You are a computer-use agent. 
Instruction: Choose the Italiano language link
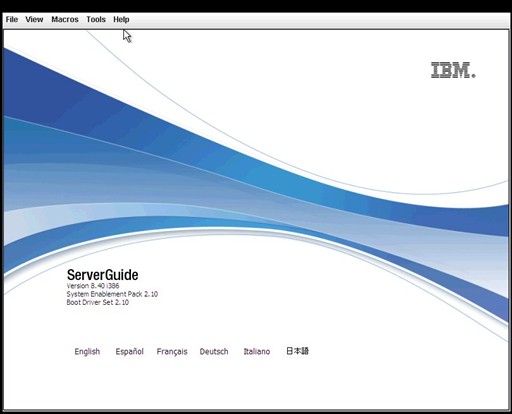click(257, 352)
